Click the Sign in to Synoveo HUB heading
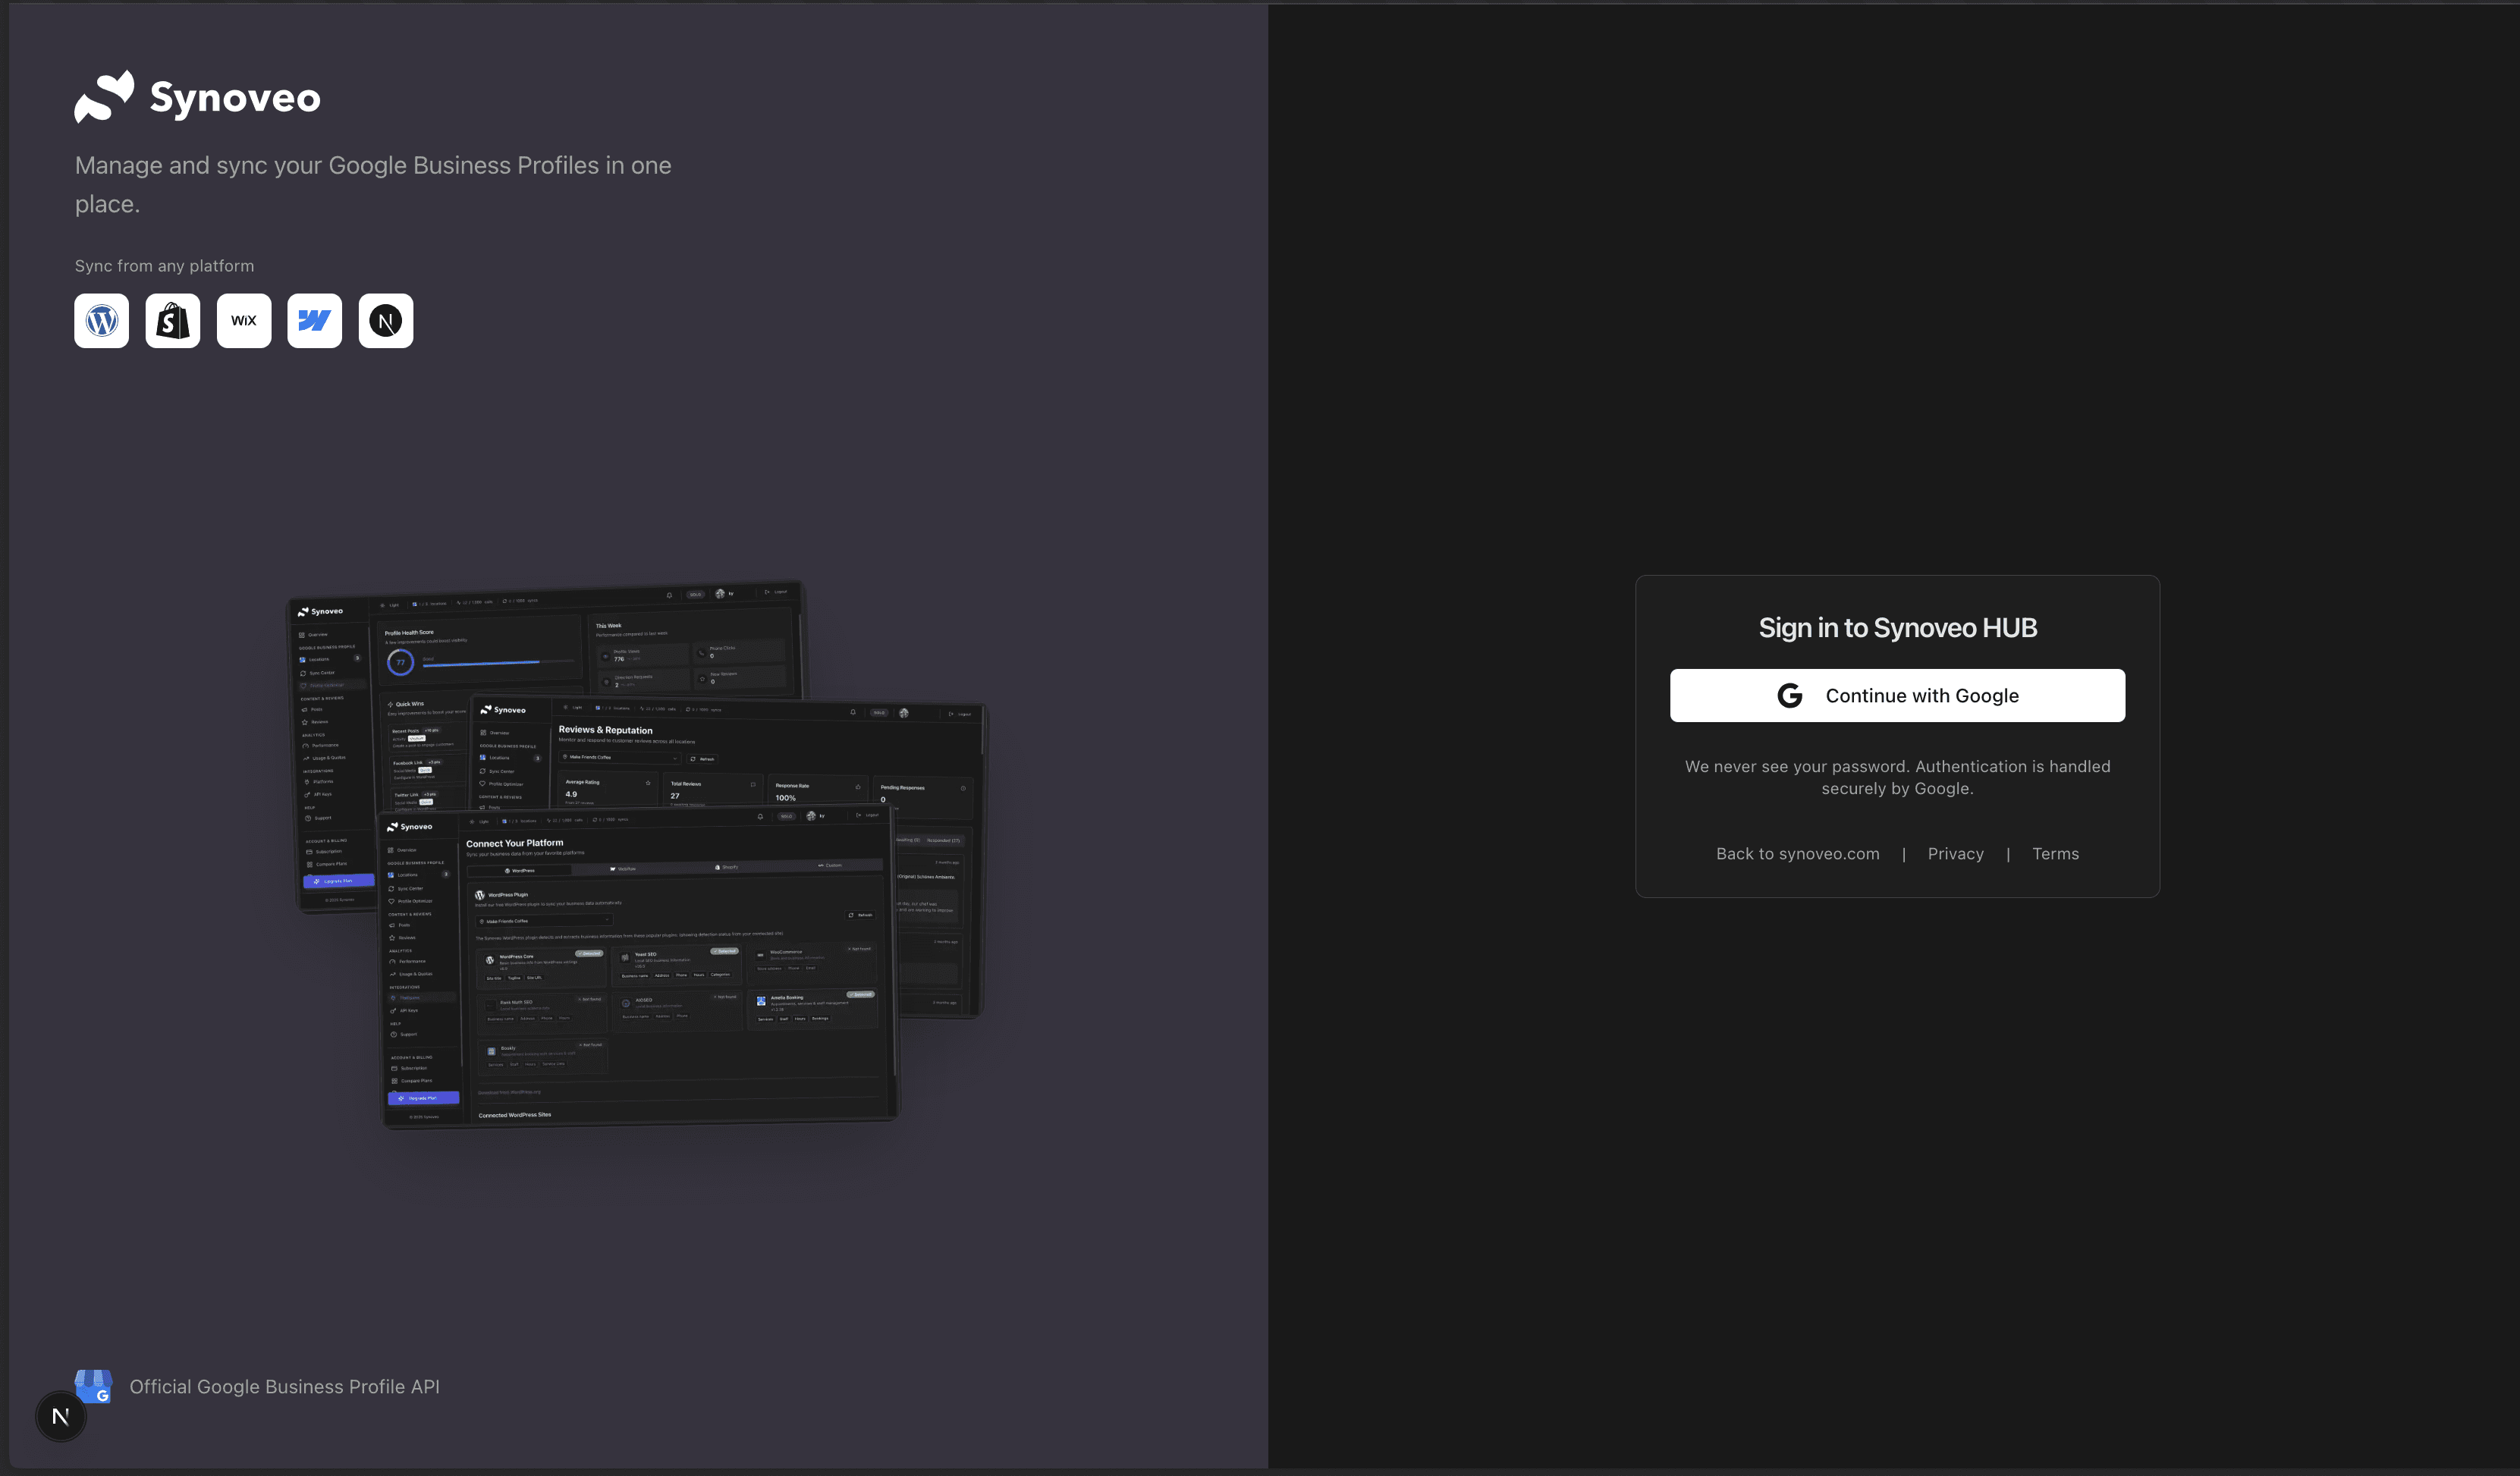Screen dimensions: 2520x1476 point(1897,628)
